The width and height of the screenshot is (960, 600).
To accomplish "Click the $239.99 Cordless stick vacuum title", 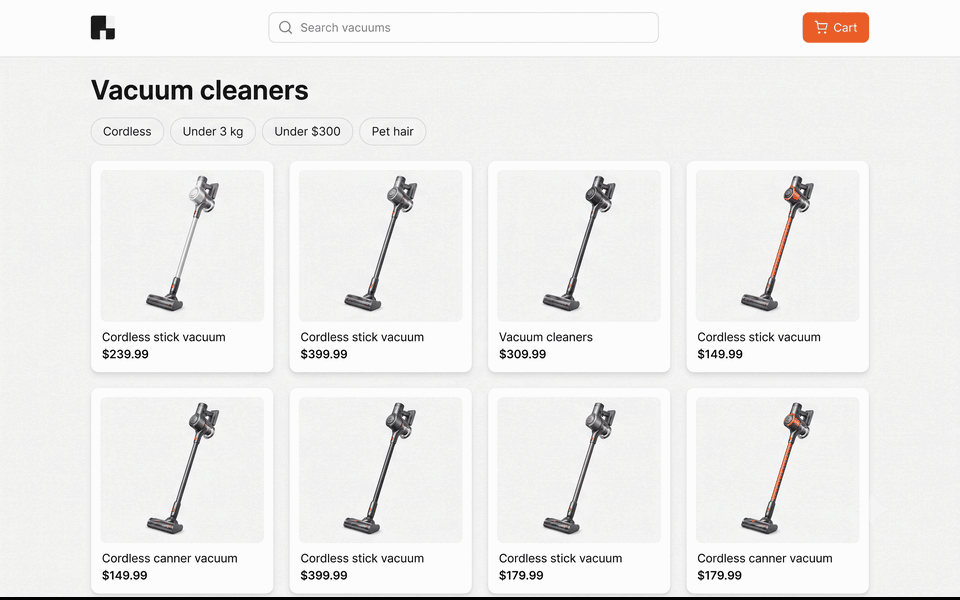I will coord(163,337).
